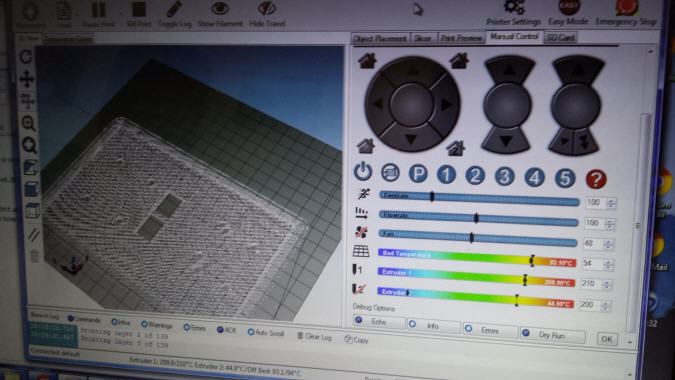This screenshot has width=675, height=380.
Task: Move X axis left with pad left arrow
Action: click(378, 104)
